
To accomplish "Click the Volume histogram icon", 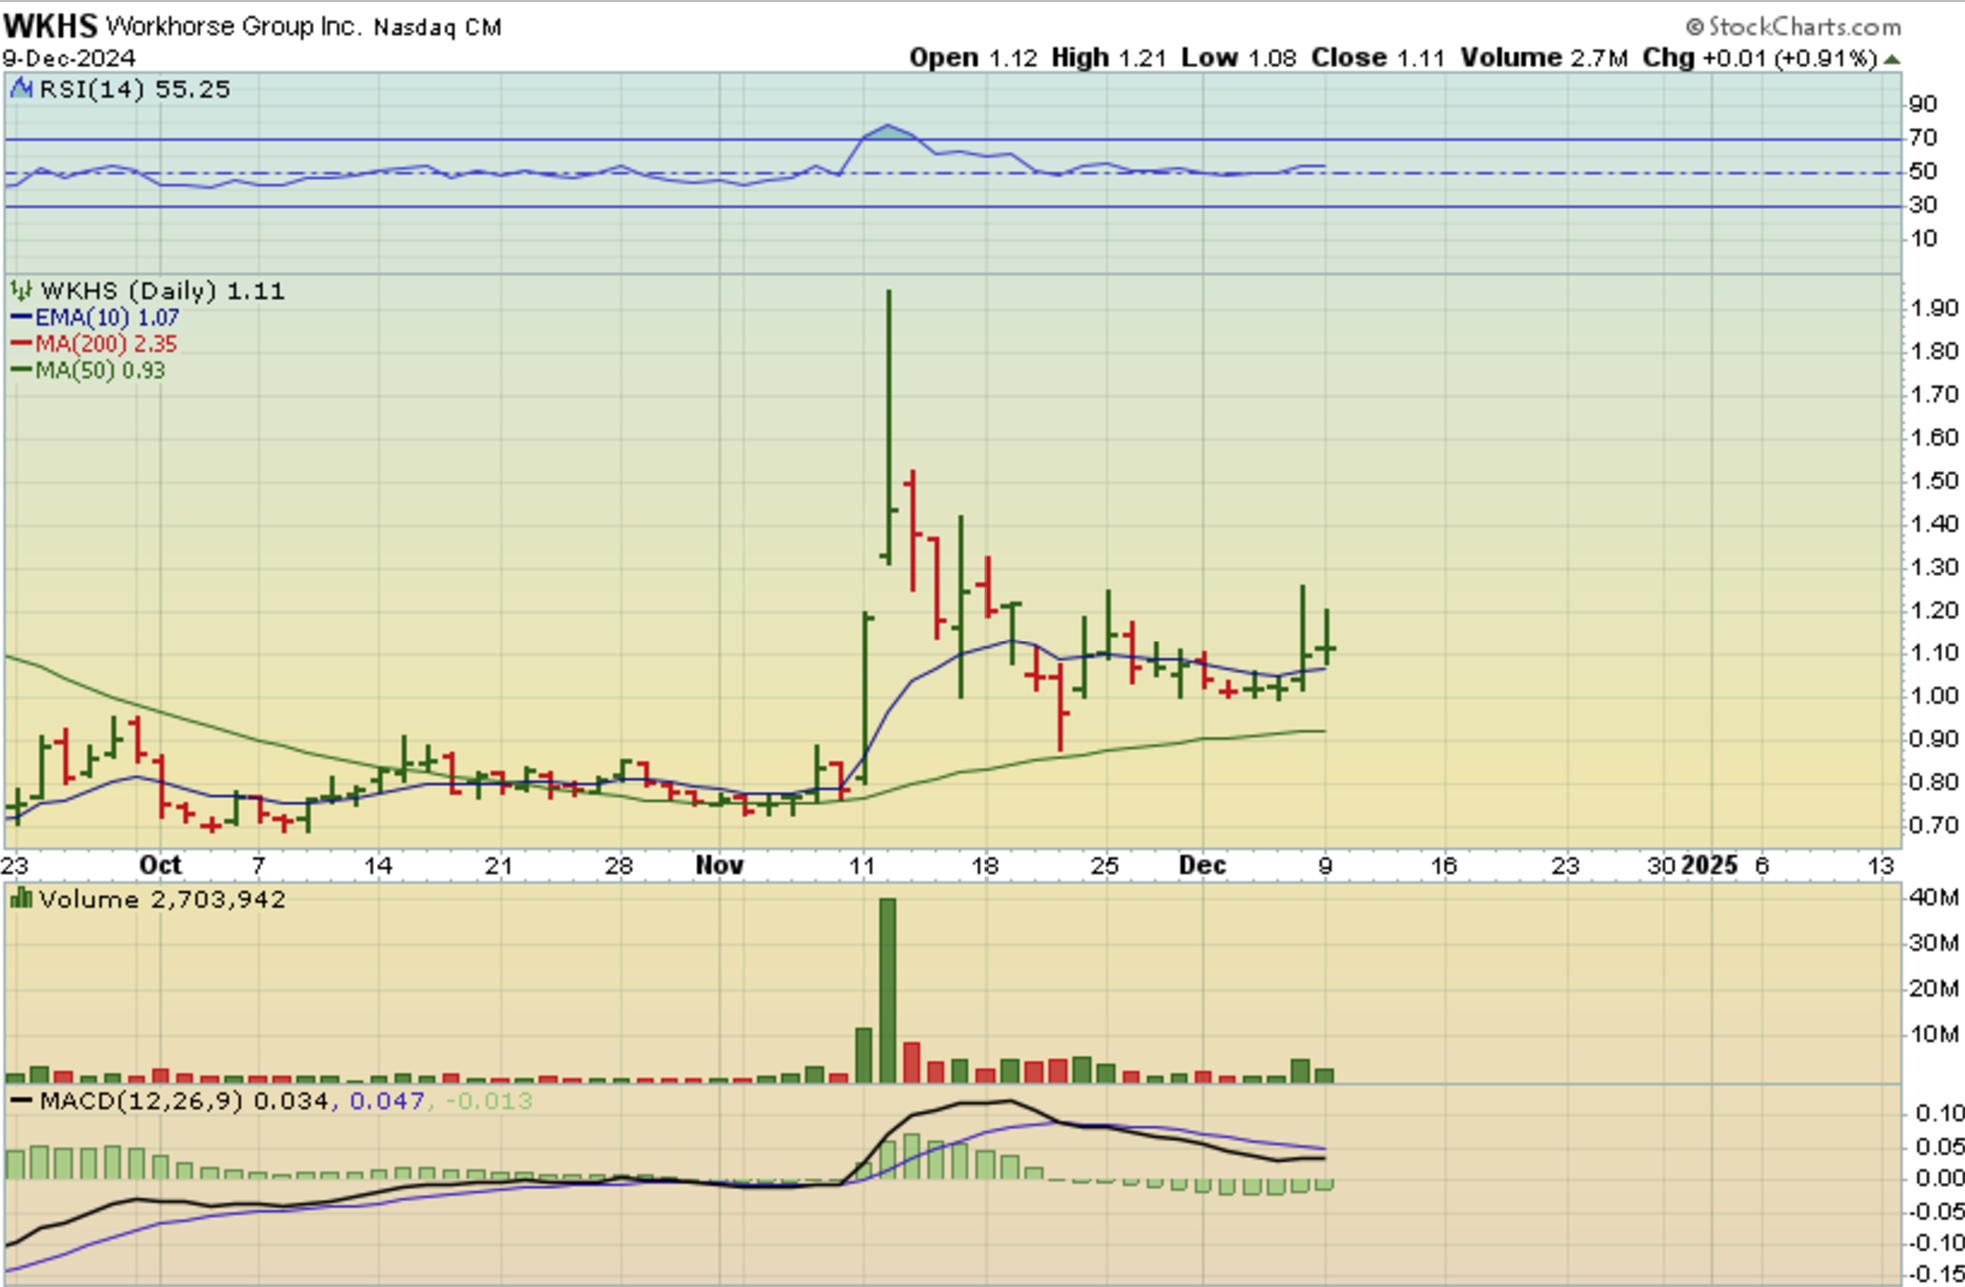I will 21,899.
